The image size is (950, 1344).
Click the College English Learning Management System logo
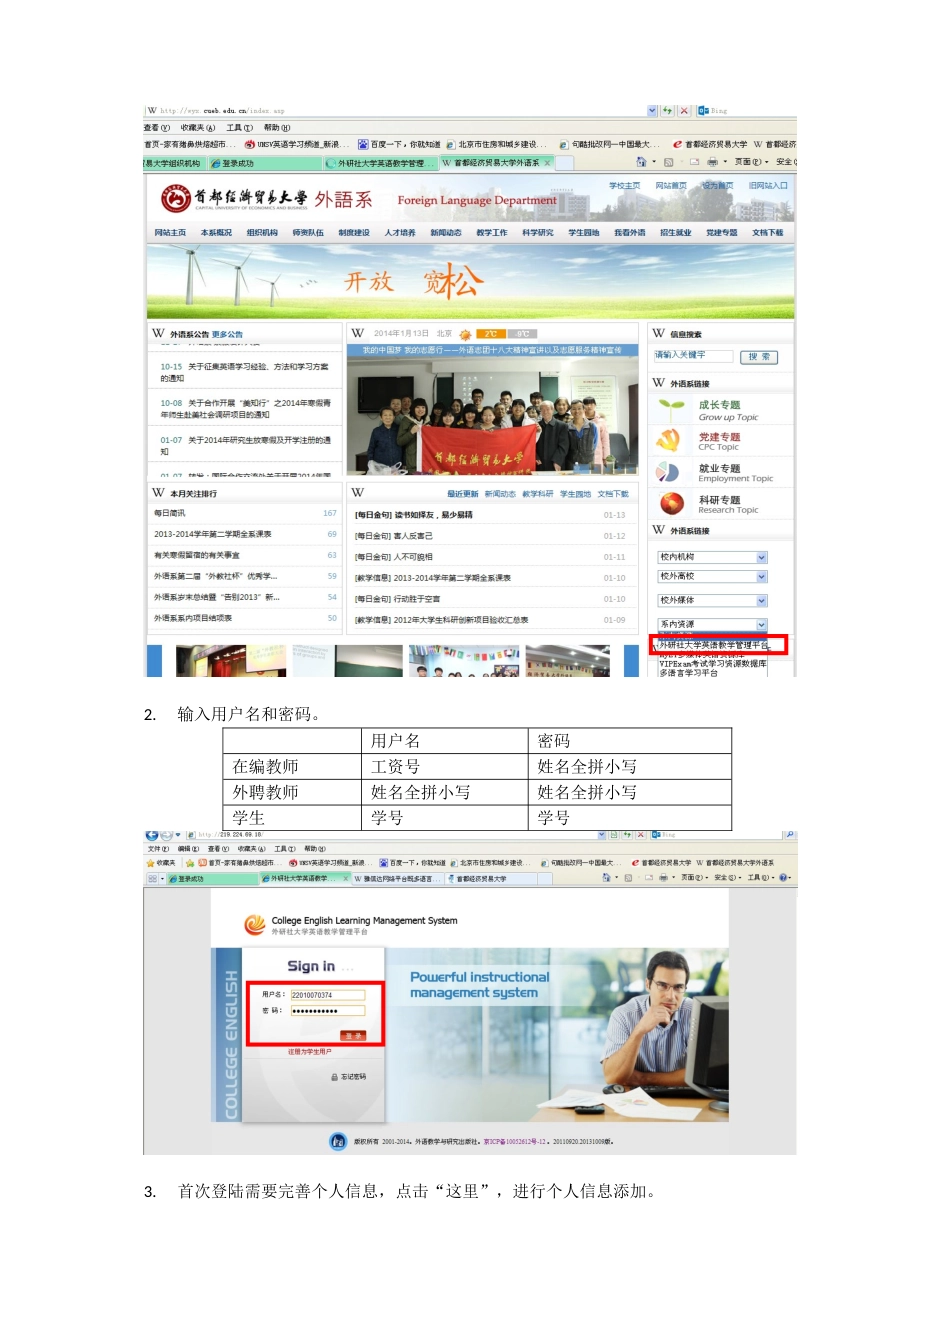[255, 925]
